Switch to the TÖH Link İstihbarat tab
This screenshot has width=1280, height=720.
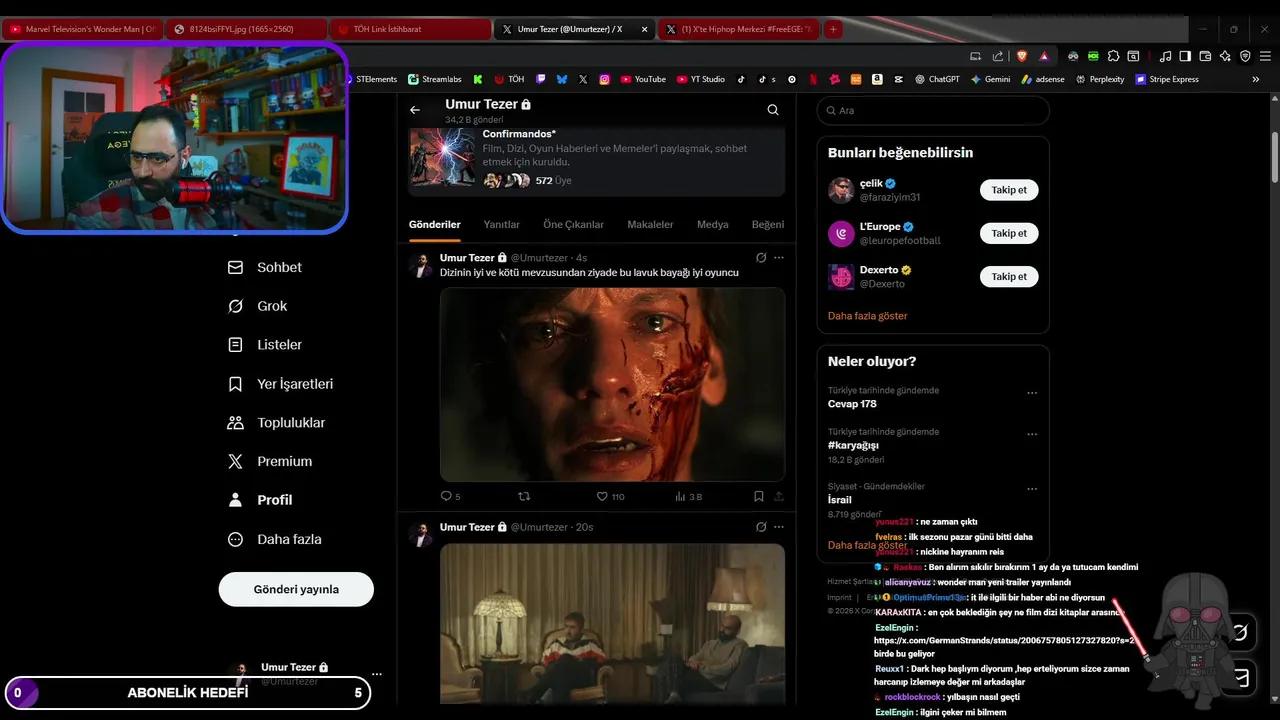[410, 29]
